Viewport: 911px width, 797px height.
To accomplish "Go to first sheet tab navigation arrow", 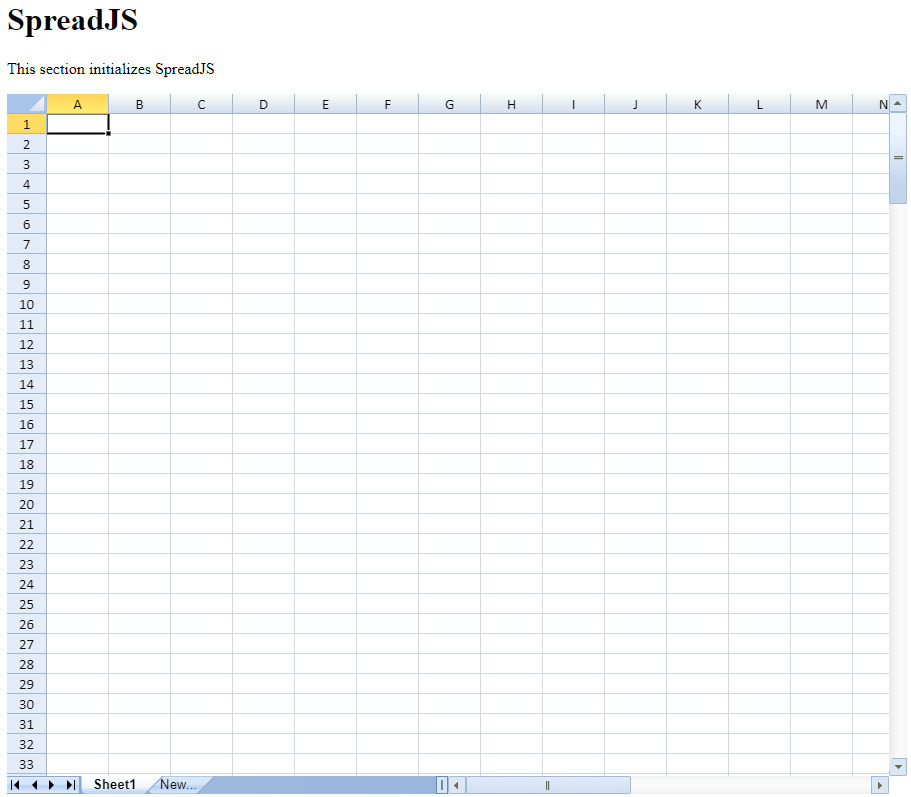I will [16, 785].
